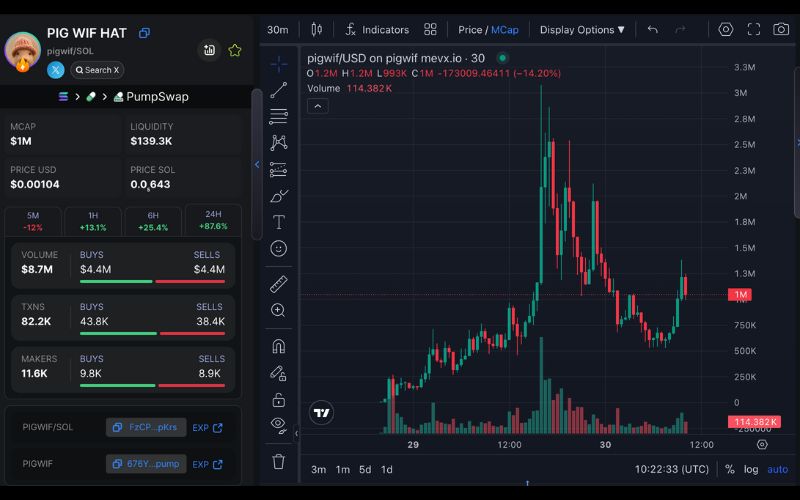
Task: Expand the Display Options dropdown
Action: click(582, 30)
